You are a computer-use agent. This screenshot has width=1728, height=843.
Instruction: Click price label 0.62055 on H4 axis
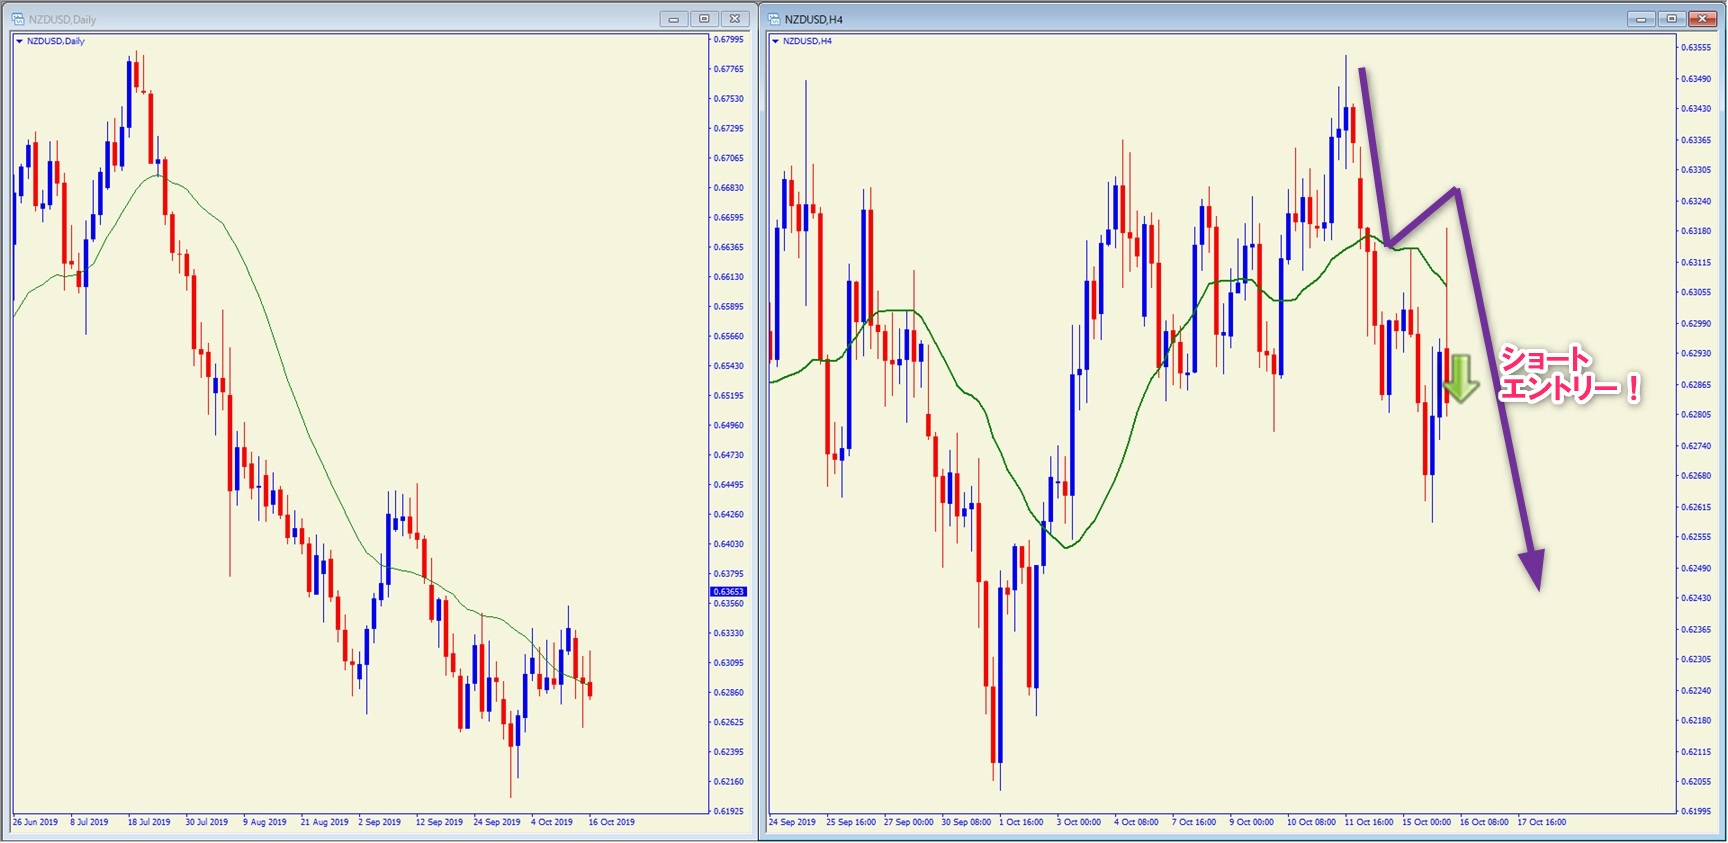coord(1696,782)
